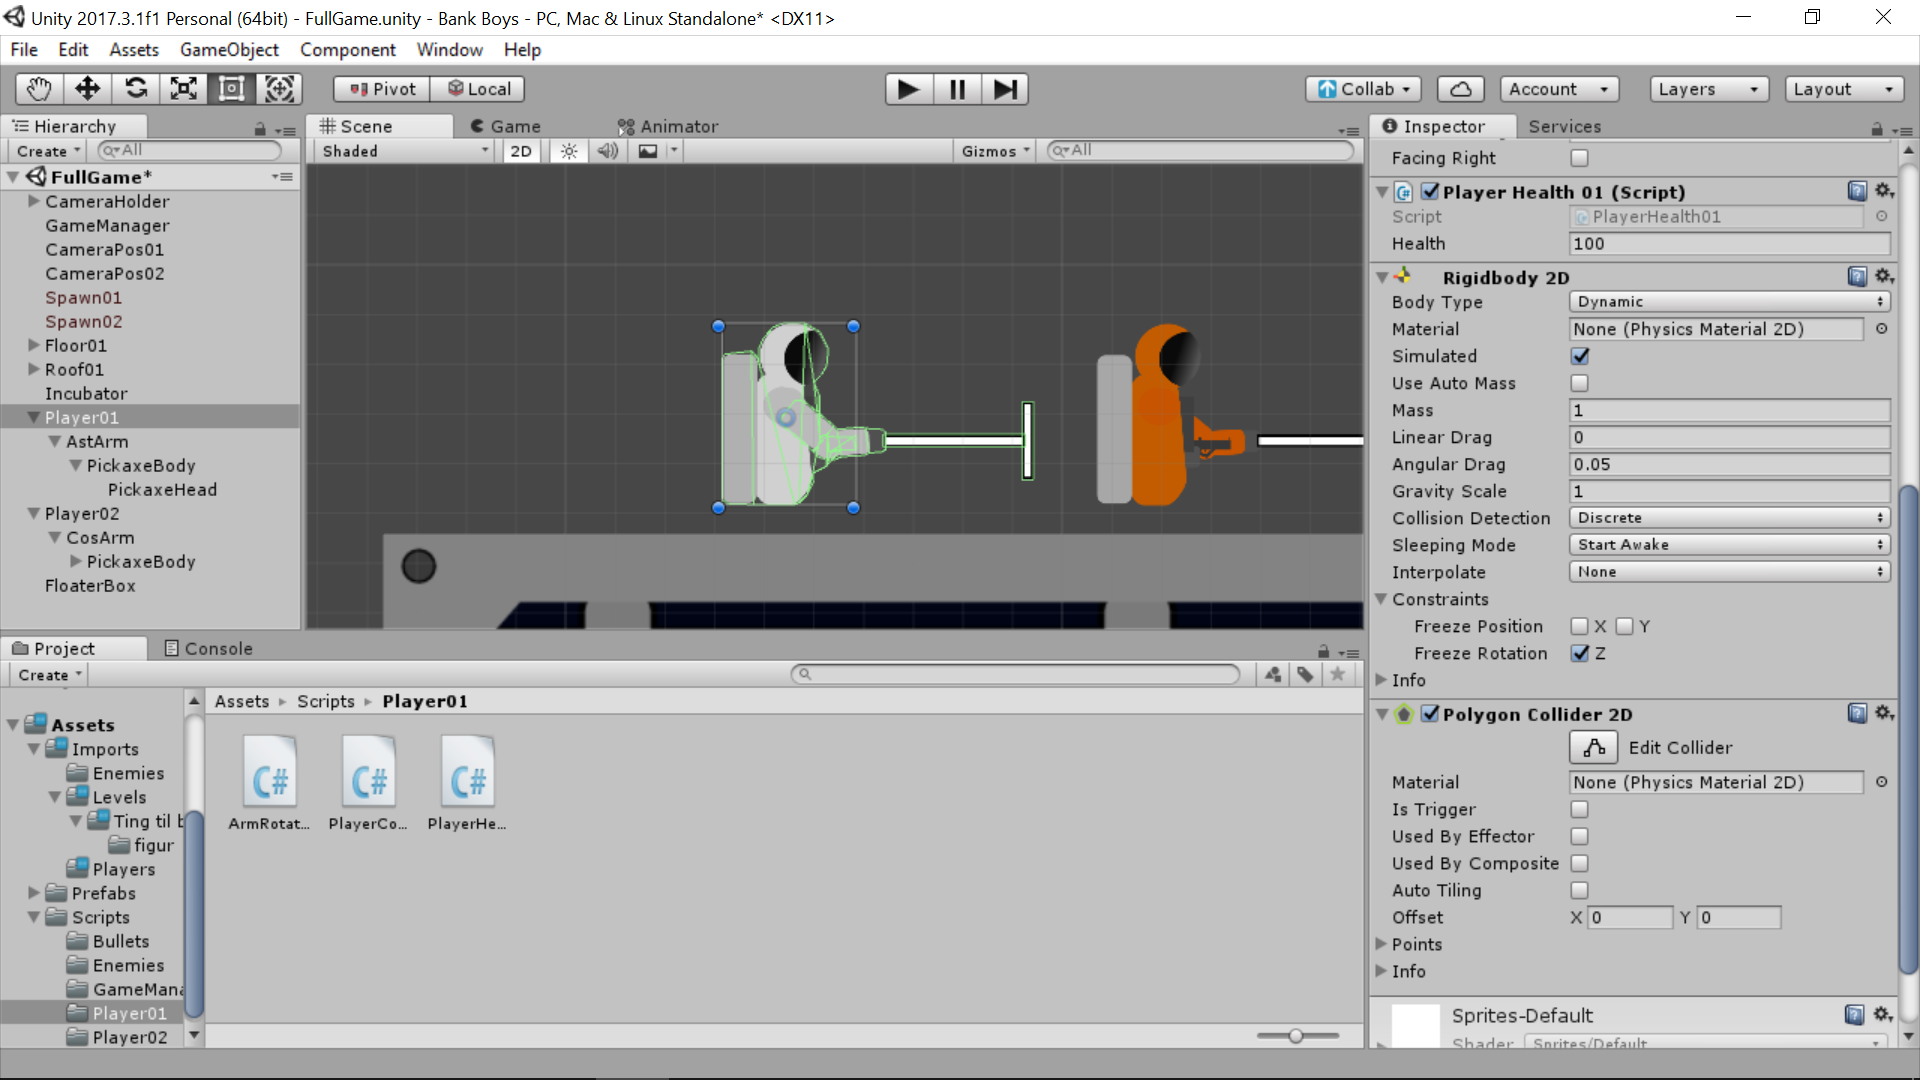The height and width of the screenshot is (1080, 1920).
Task: Open the Layers dropdown
Action: click(x=1709, y=89)
